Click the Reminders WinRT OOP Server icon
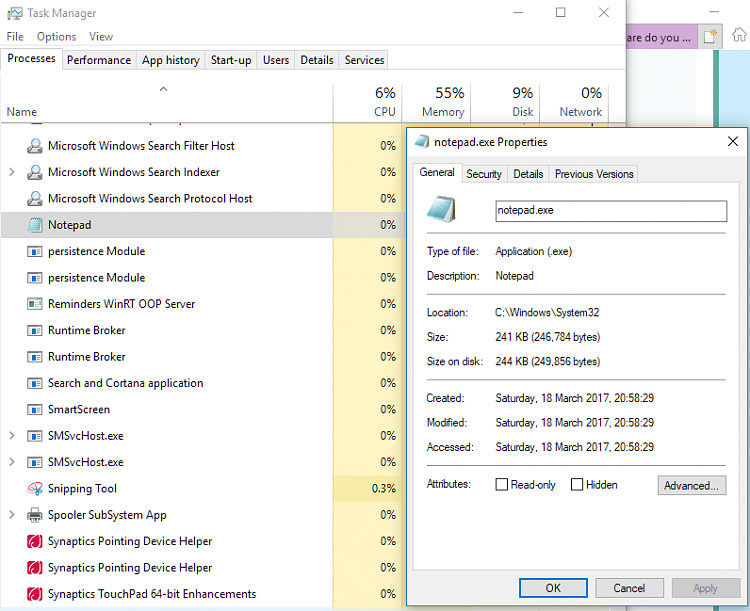 pos(34,304)
